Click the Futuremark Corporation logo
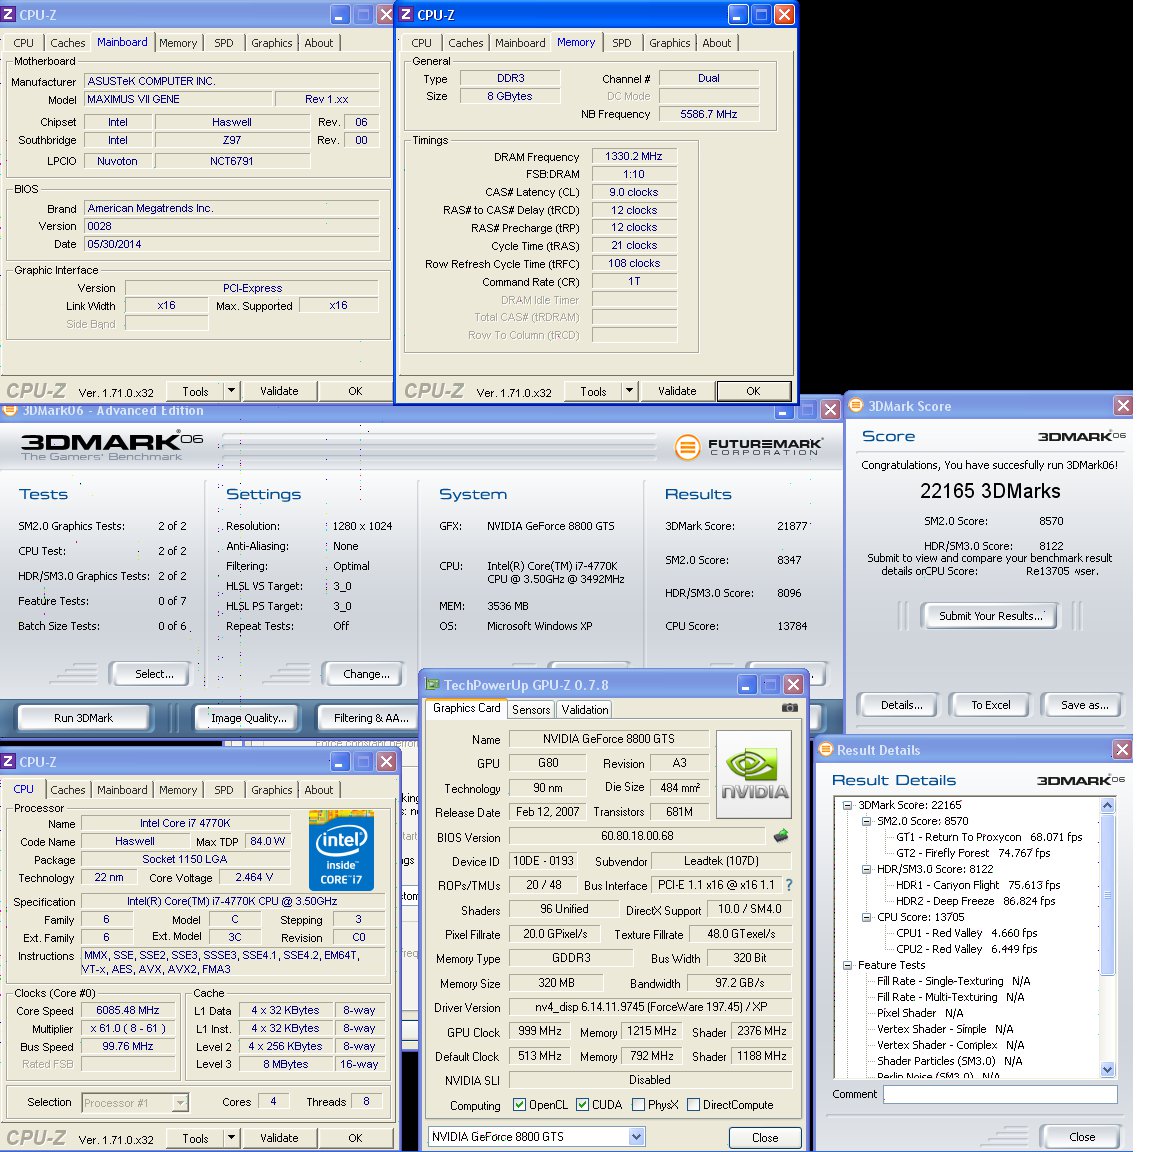The height and width of the screenshot is (1152, 1152). (x=748, y=446)
